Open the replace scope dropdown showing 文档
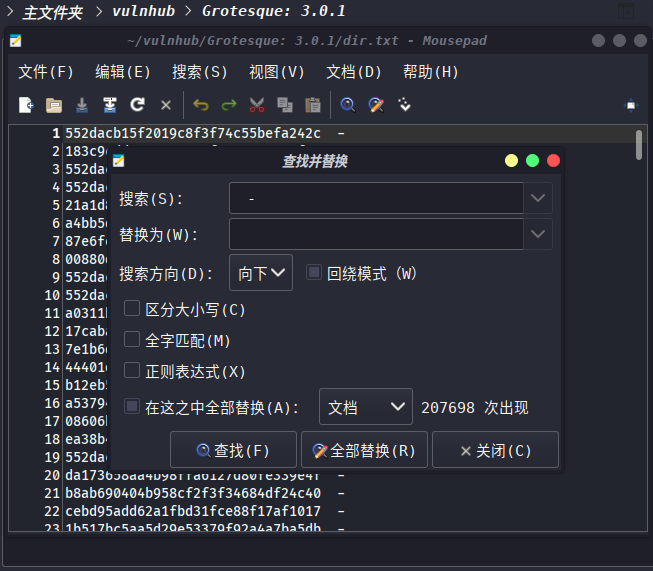This screenshot has width=653, height=571. point(366,407)
